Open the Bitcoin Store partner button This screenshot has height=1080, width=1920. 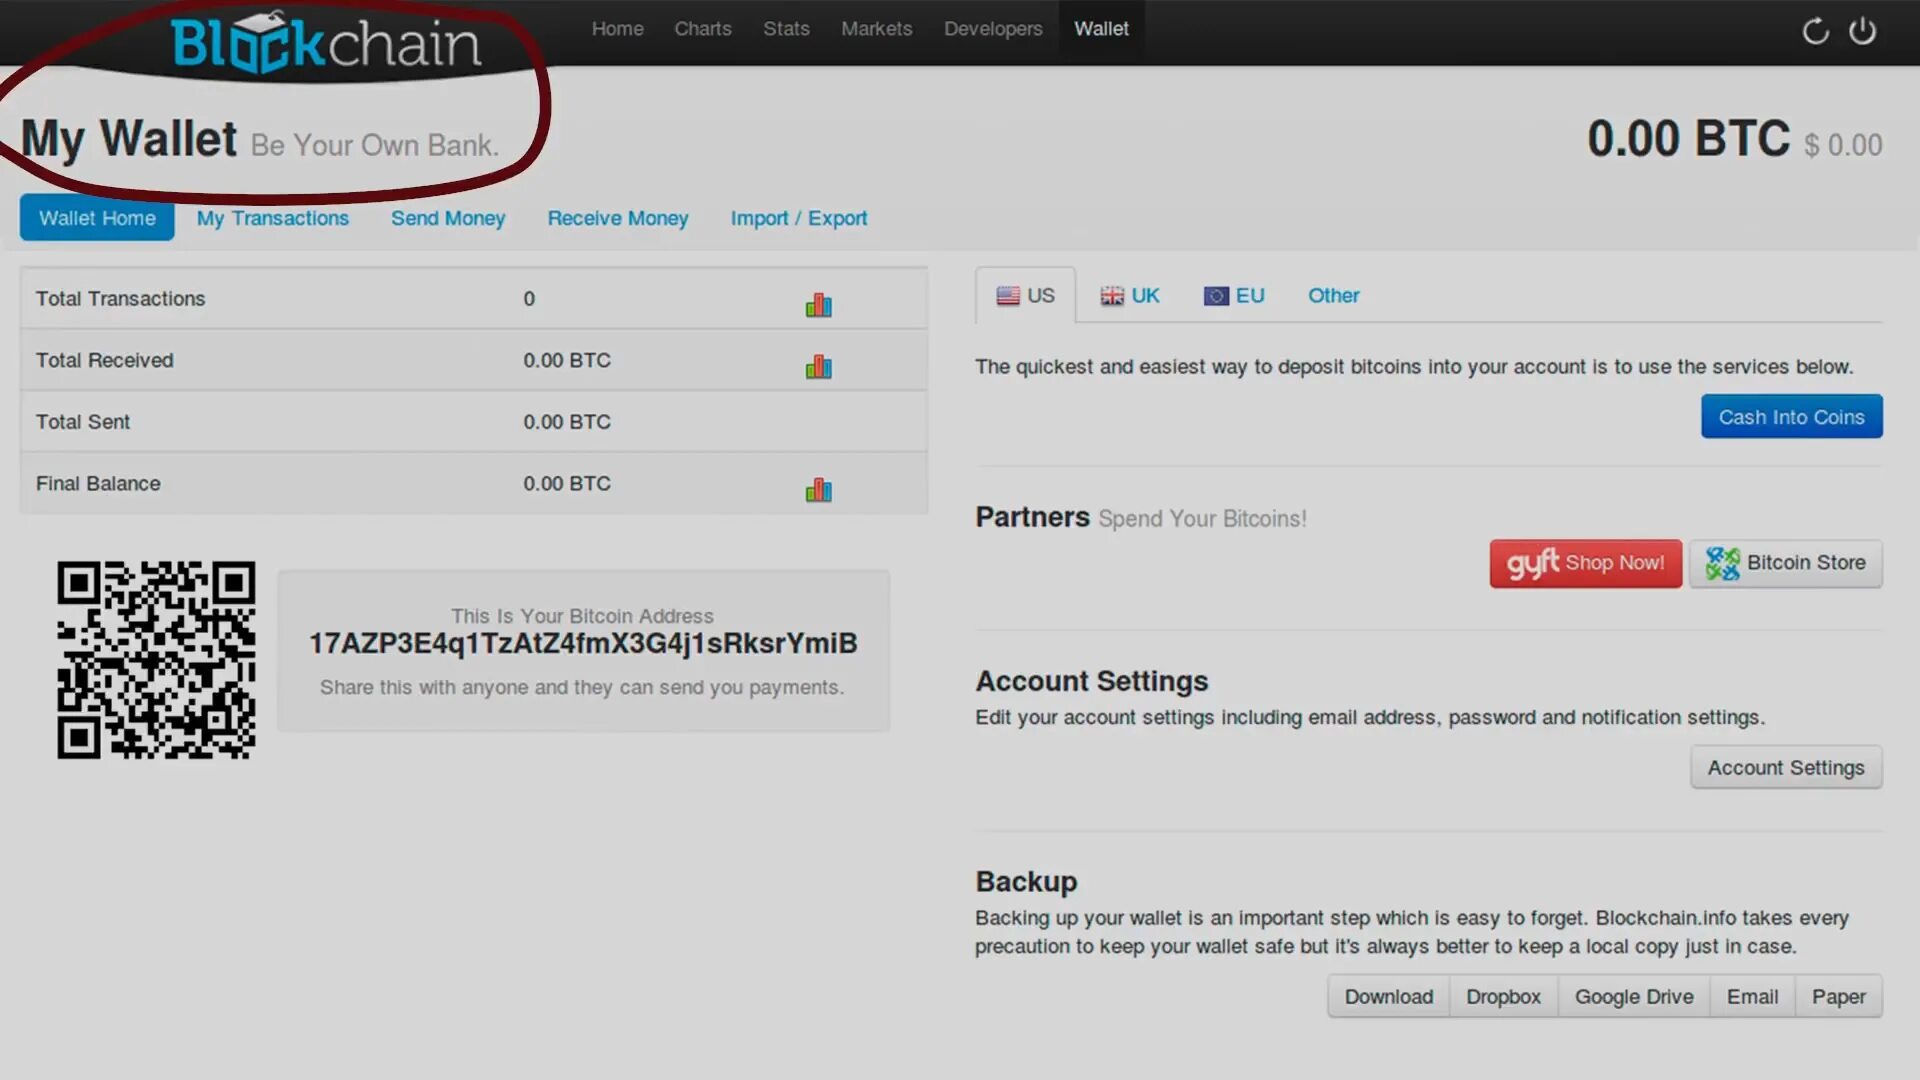click(x=1785, y=563)
